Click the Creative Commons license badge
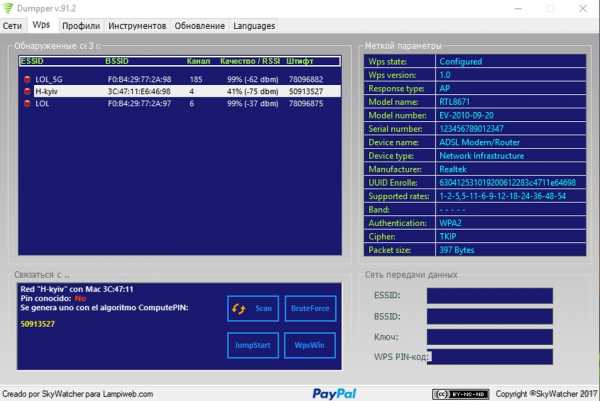600x401 pixels. point(460,394)
